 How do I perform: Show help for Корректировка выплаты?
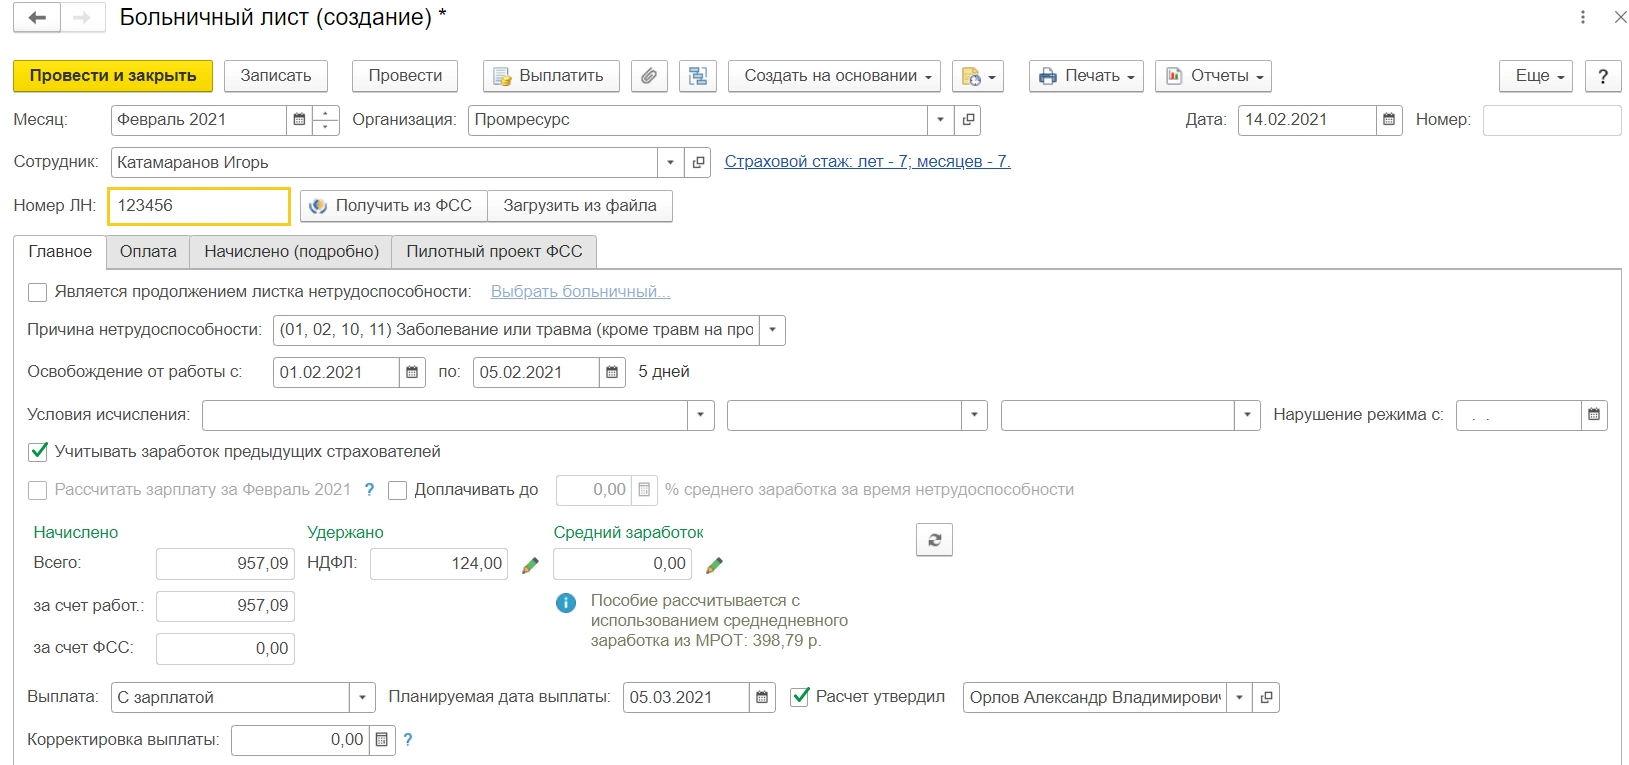408,740
